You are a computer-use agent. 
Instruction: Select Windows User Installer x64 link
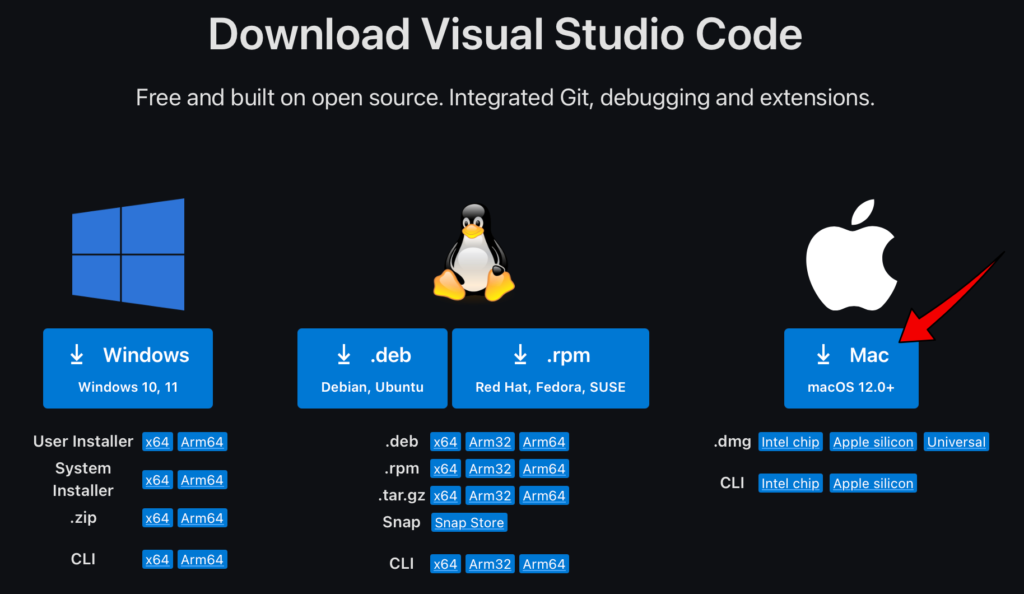157,442
